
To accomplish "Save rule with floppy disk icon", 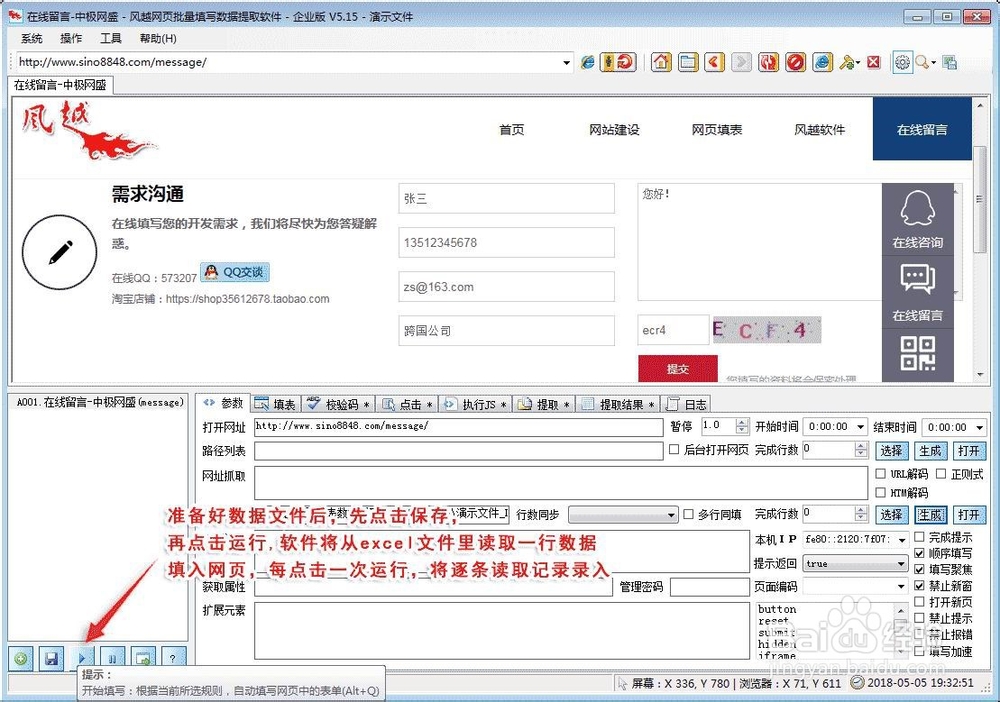I will pos(52,658).
